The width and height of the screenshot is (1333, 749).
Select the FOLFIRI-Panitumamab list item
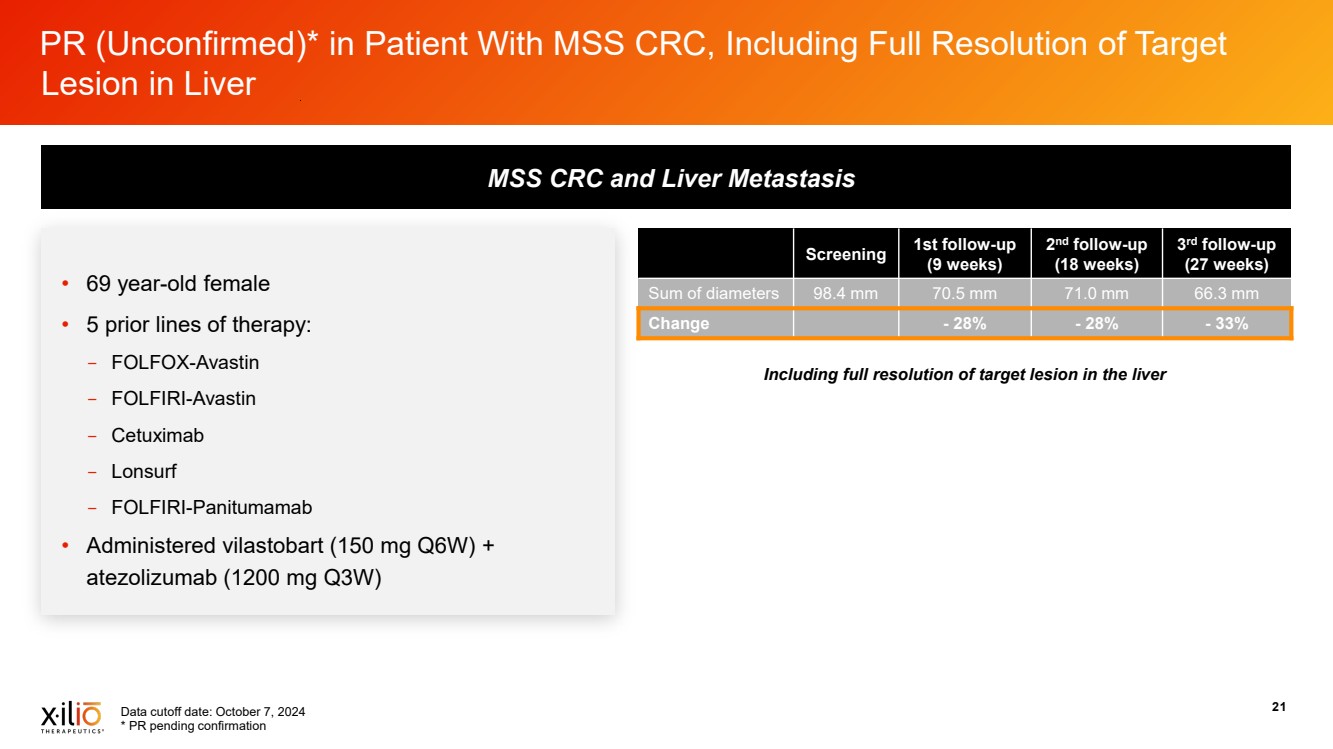click(211, 507)
